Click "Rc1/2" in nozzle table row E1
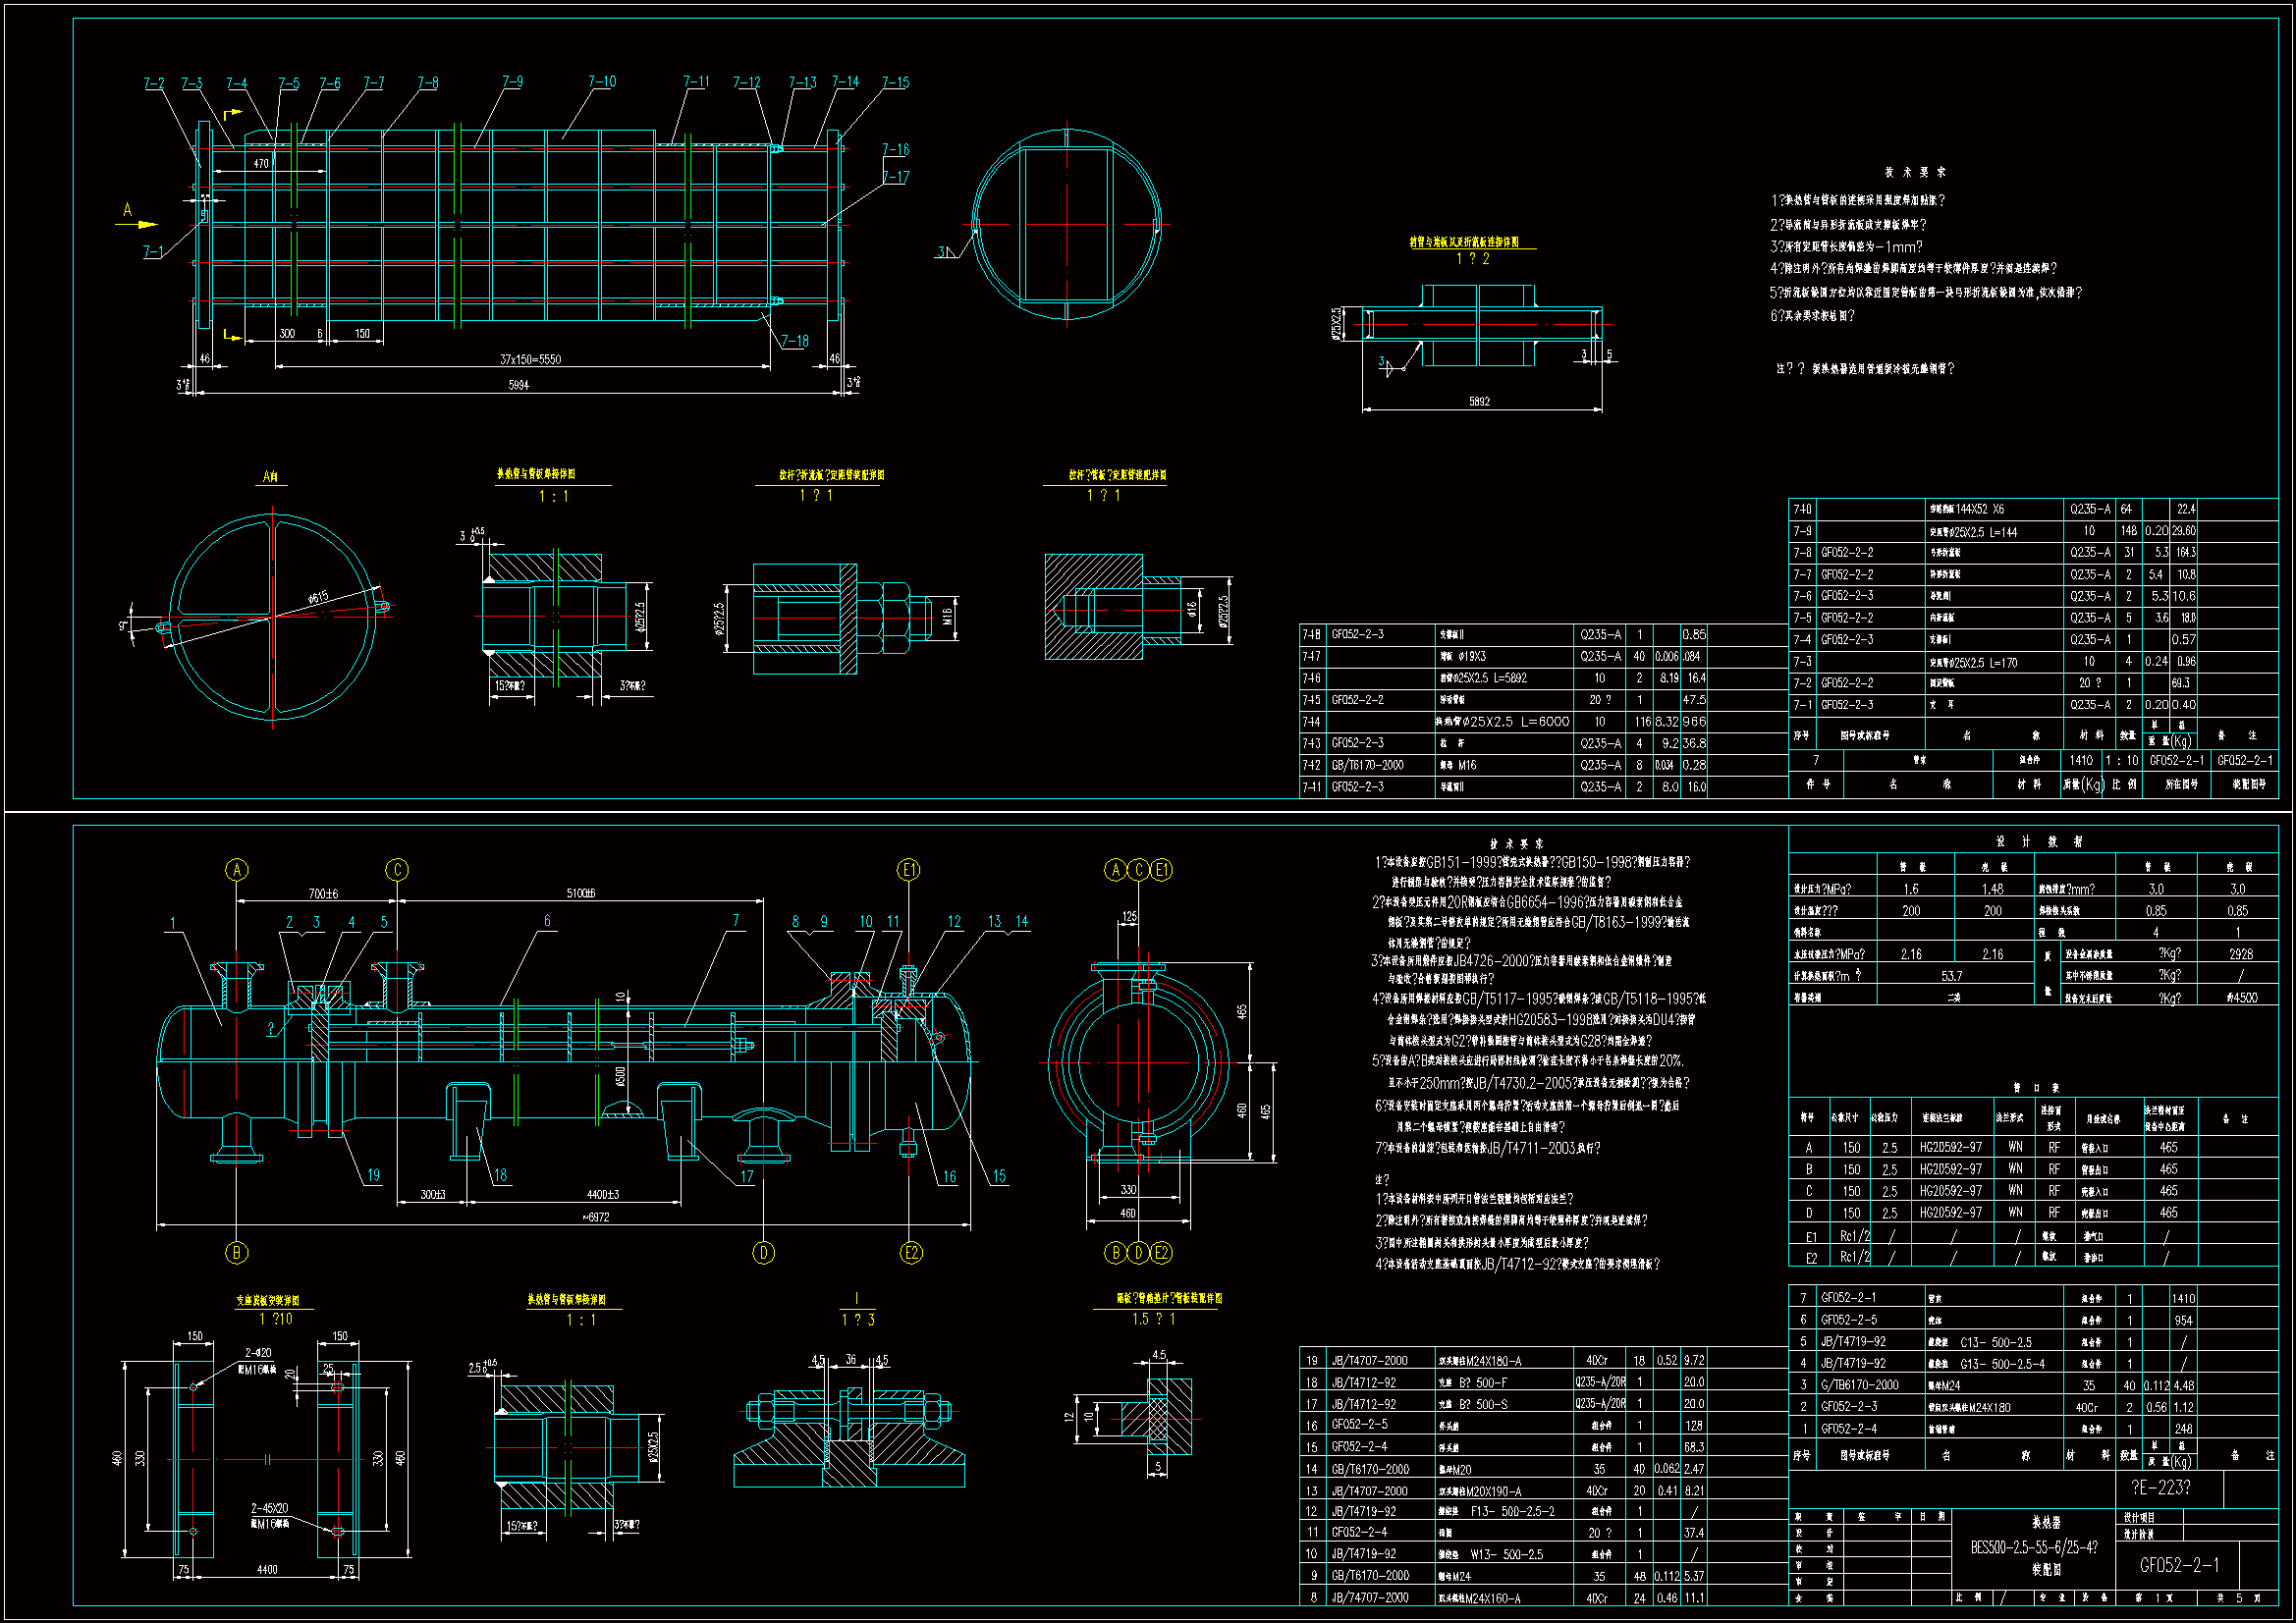 click(1855, 1236)
